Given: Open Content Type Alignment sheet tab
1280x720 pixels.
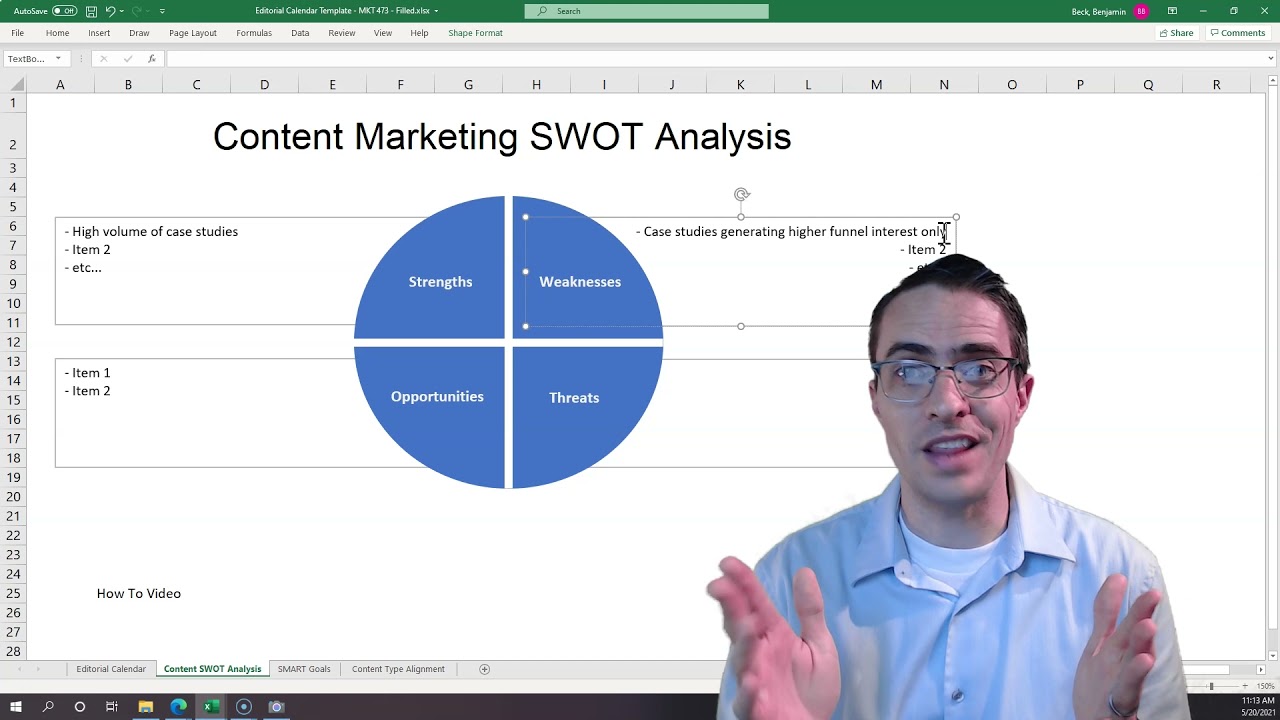Looking at the screenshot, I should click(x=398, y=669).
